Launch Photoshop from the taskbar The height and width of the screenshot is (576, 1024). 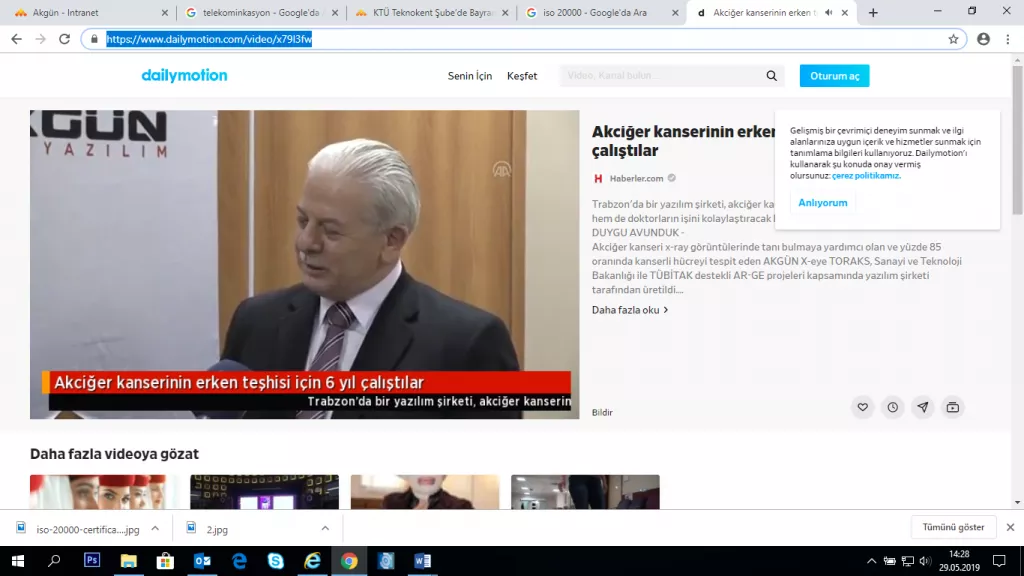point(92,561)
